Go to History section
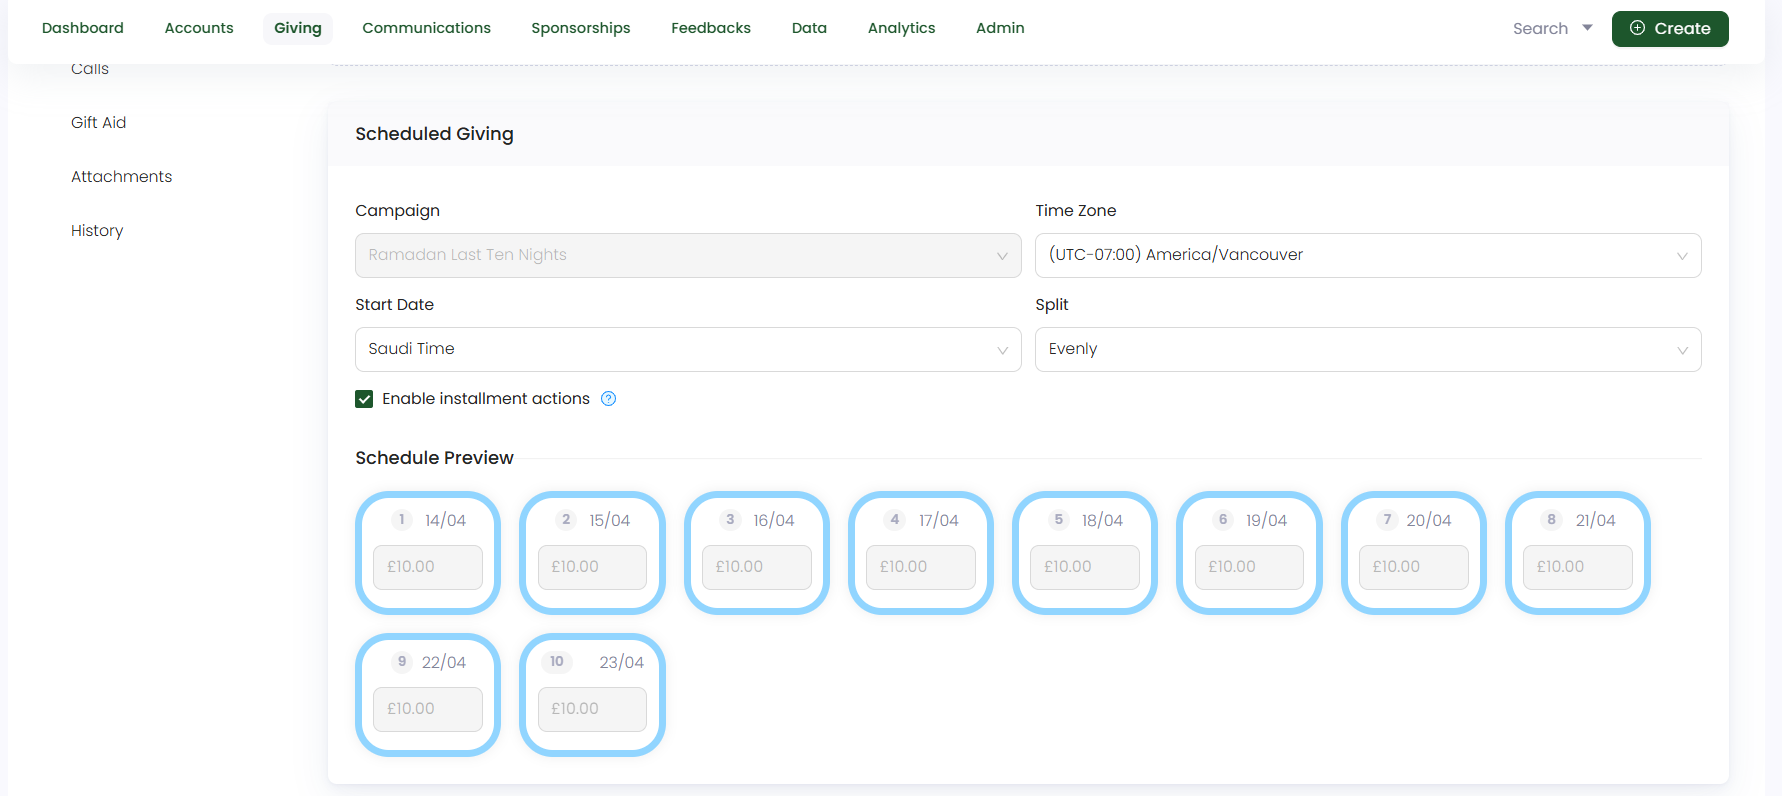Viewport: 1782px width, 796px height. pyautogui.click(x=97, y=231)
